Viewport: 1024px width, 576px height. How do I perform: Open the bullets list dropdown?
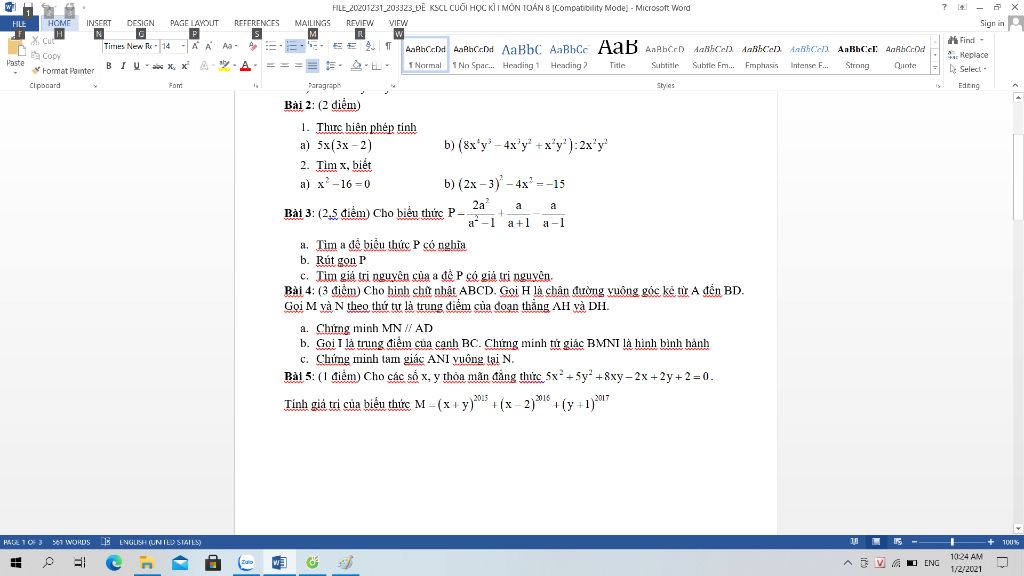pyautogui.click(x=281, y=46)
